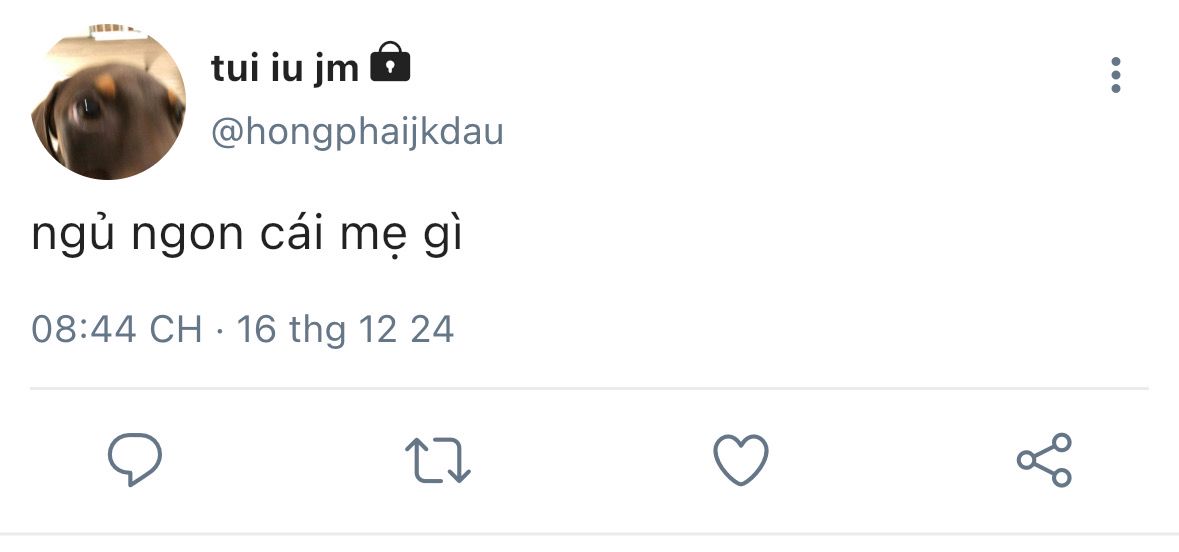Click the 08:44 CH timestamp
This screenshot has height=552, width=1179.
[117, 329]
